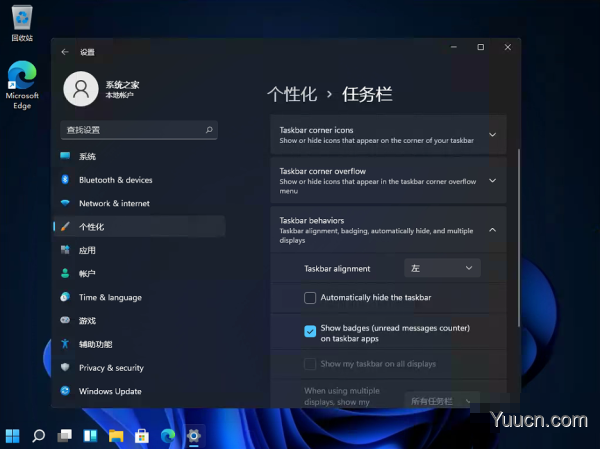This screenshot has height=449, width=600.
Task: Click the 本地帐户 account type text
Action: click(119, 95)
